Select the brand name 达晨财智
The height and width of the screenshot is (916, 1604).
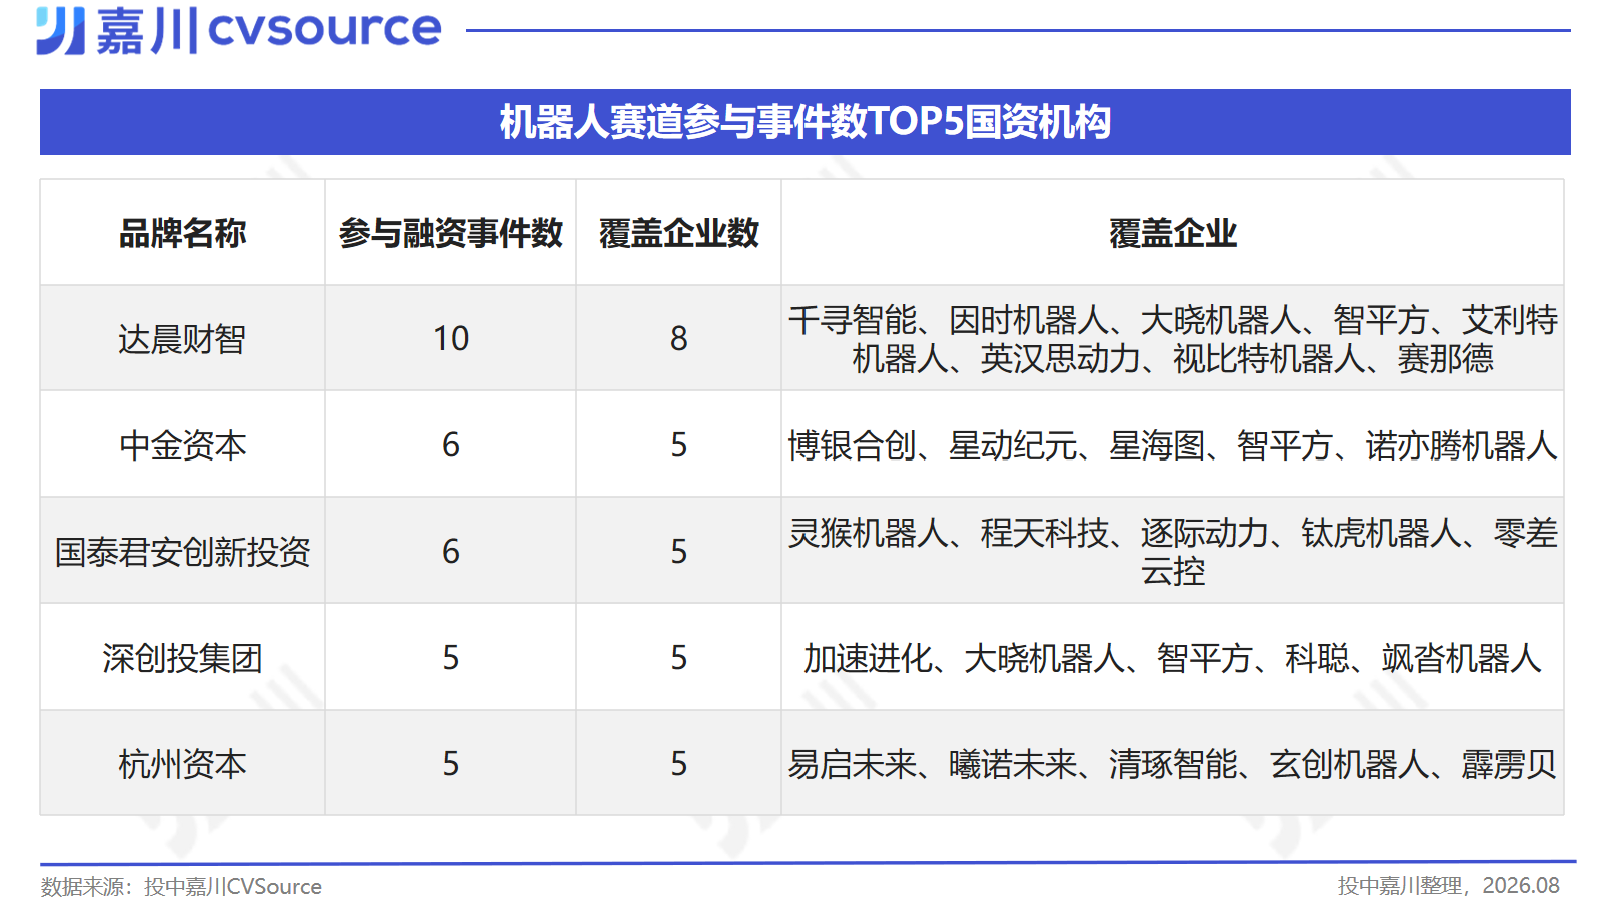pyautogui.click(x=182, y=339)
